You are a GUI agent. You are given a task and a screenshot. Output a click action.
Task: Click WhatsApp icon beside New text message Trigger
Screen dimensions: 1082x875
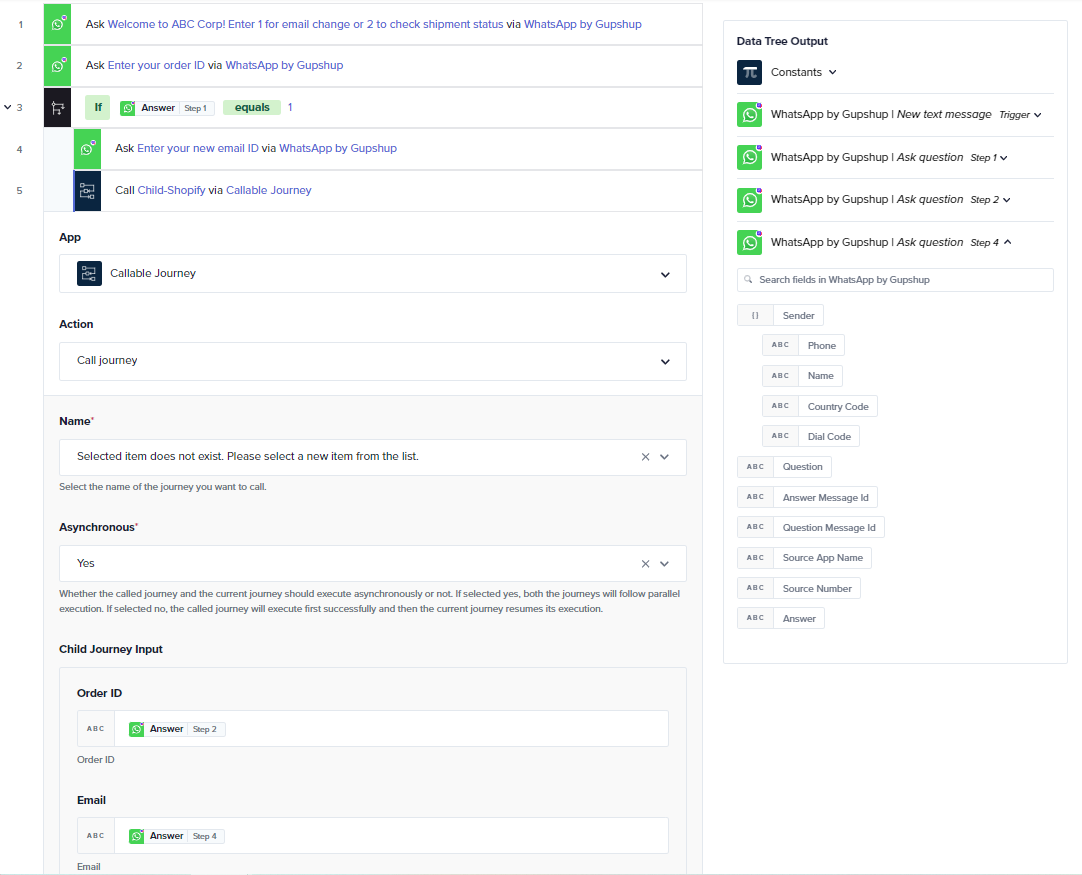click(749, 115)
